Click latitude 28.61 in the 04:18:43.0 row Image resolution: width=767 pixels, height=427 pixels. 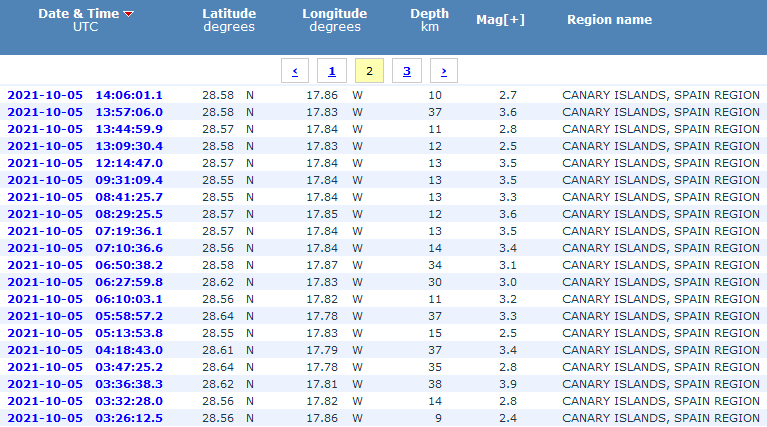point(218,350)
